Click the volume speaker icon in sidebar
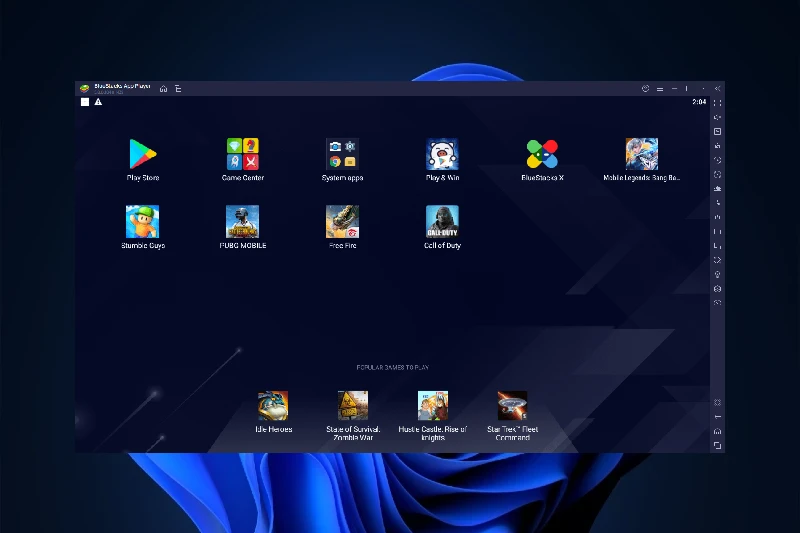Screen dimensions: 800x533 (717, 117)
